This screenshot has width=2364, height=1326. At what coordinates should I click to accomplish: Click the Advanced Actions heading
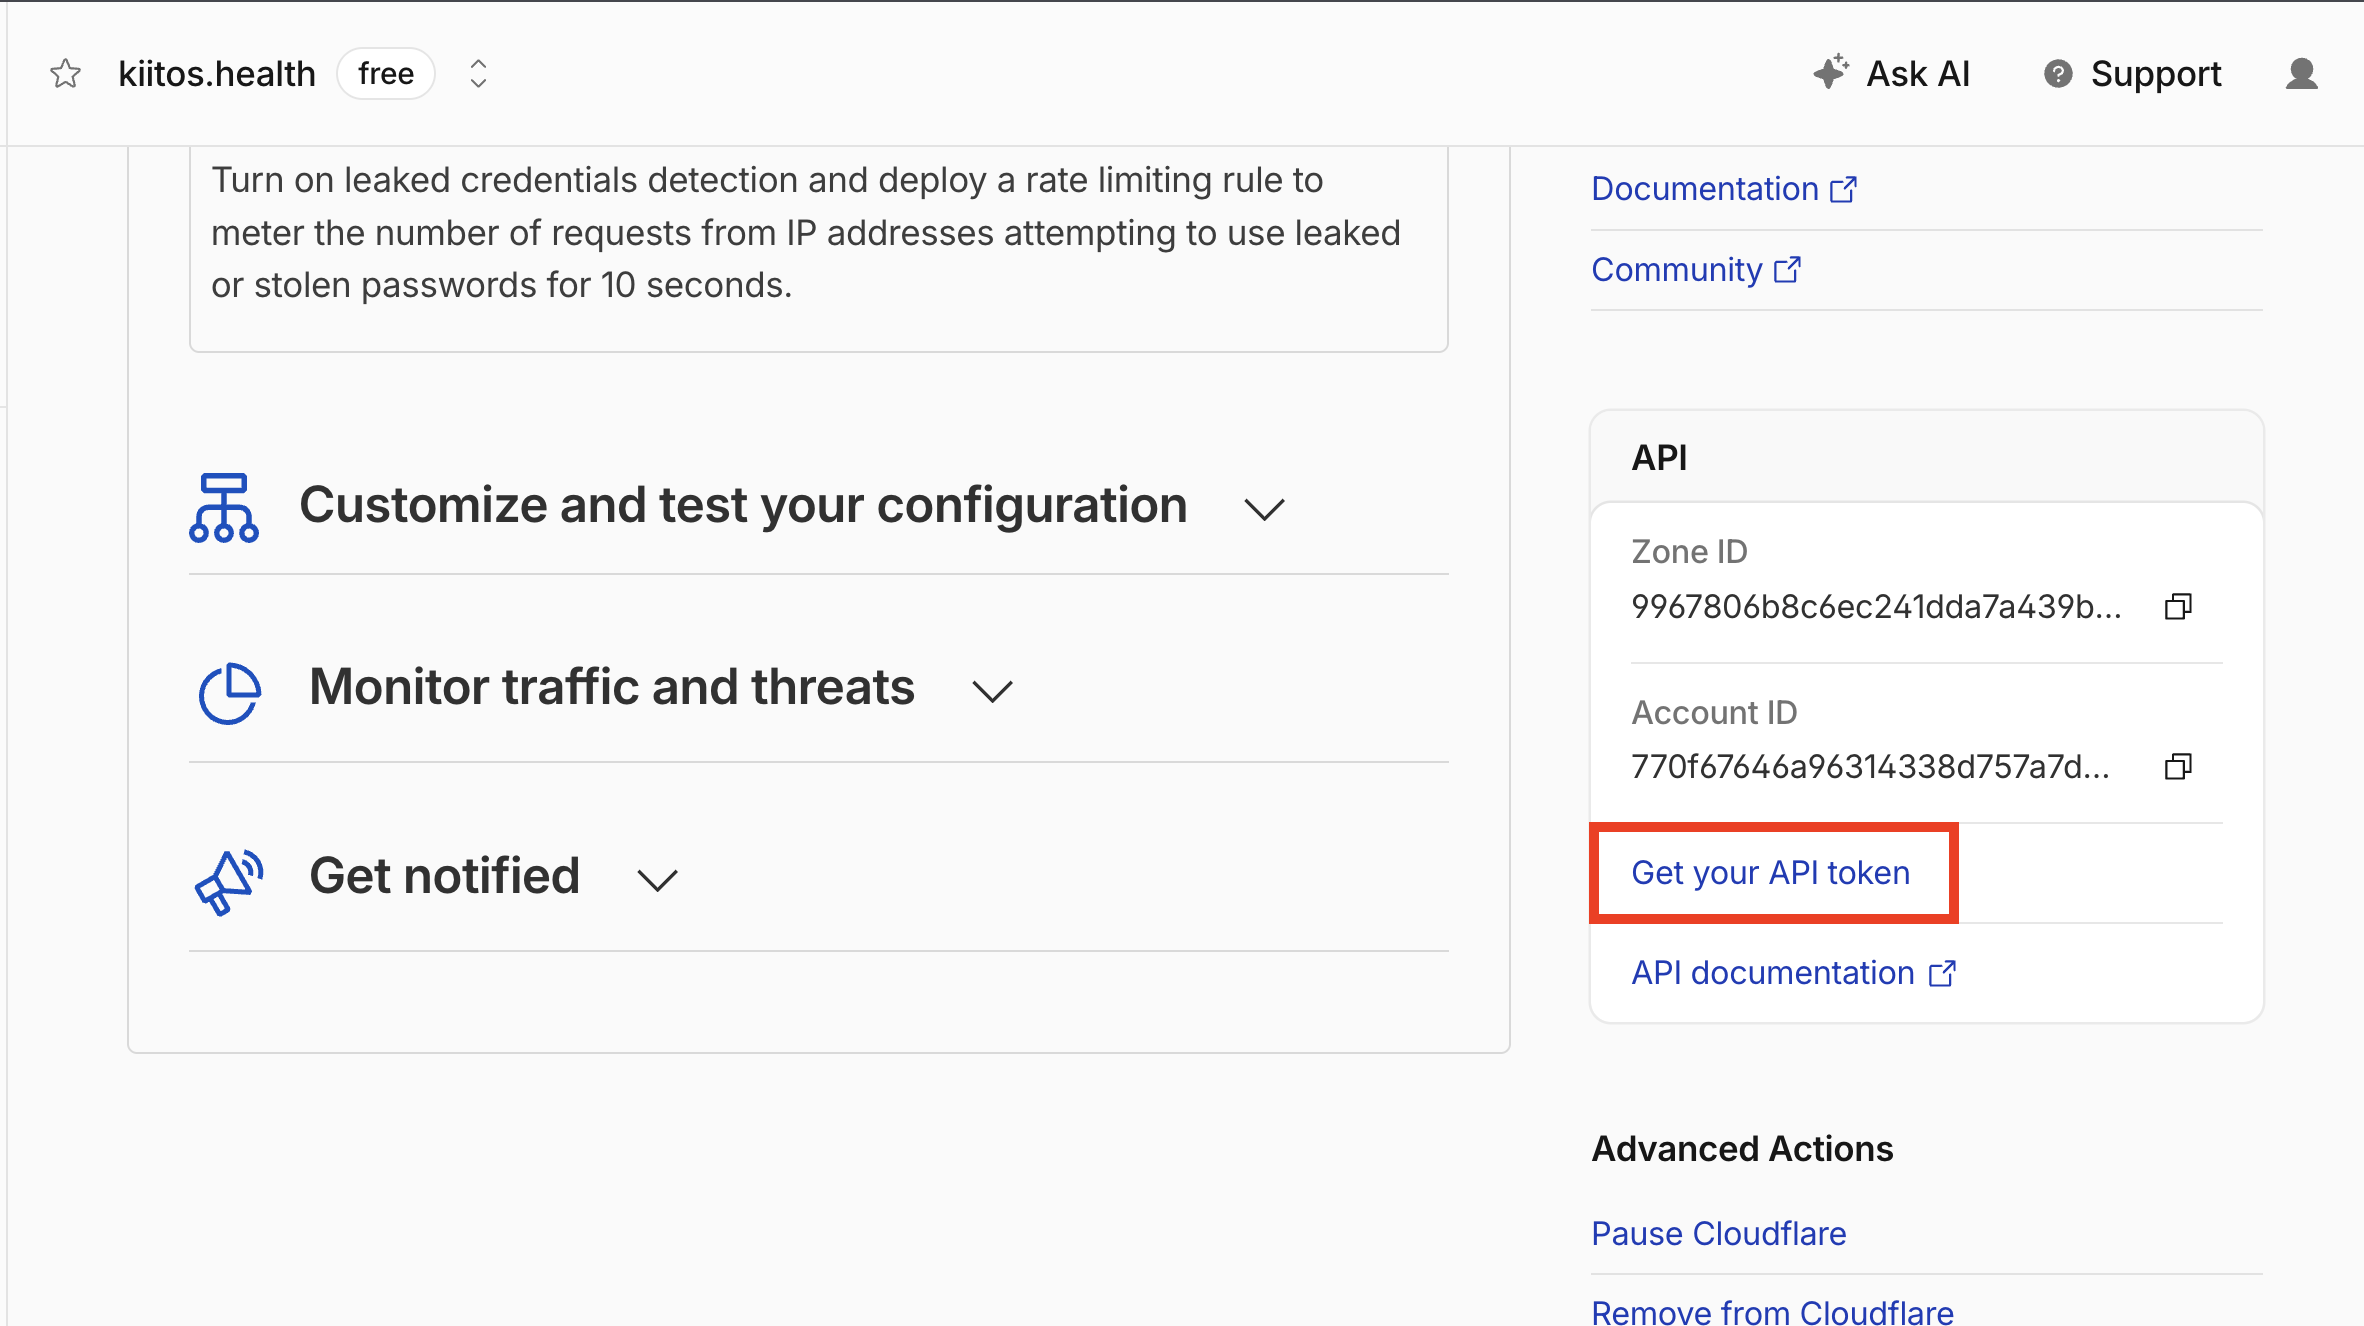[1742, 1149]
